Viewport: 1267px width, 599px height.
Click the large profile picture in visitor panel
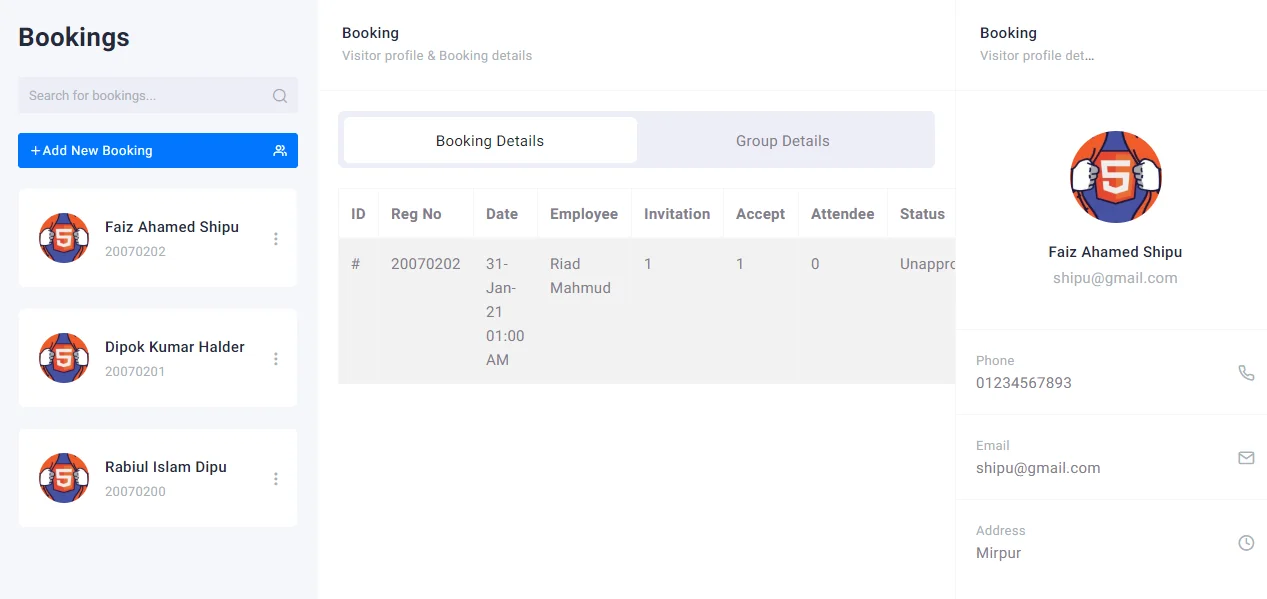1115,177
